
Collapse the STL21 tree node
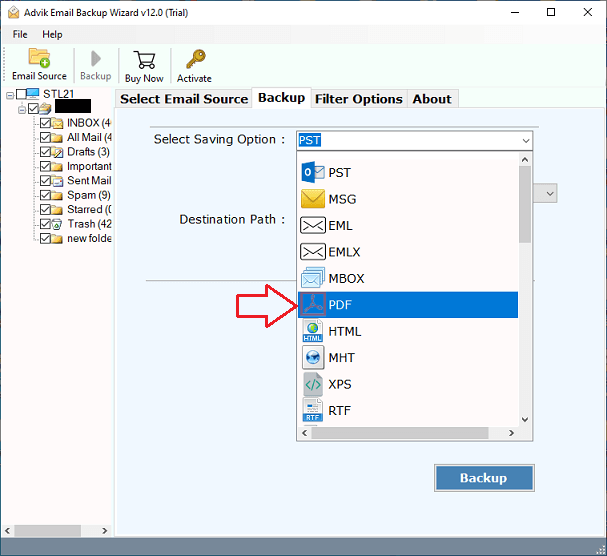(x=10, y=95)
